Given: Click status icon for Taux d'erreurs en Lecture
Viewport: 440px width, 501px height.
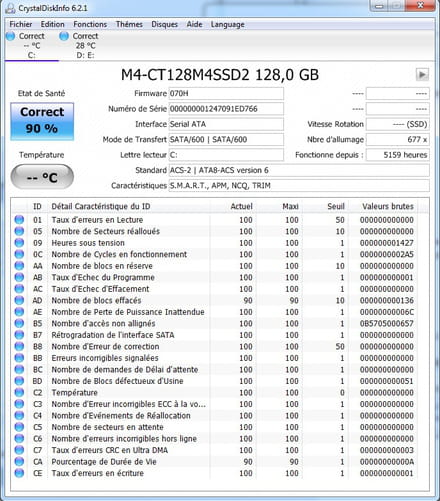Looking at the screenshot, I should pyautogui.click(x=19, y=219).
